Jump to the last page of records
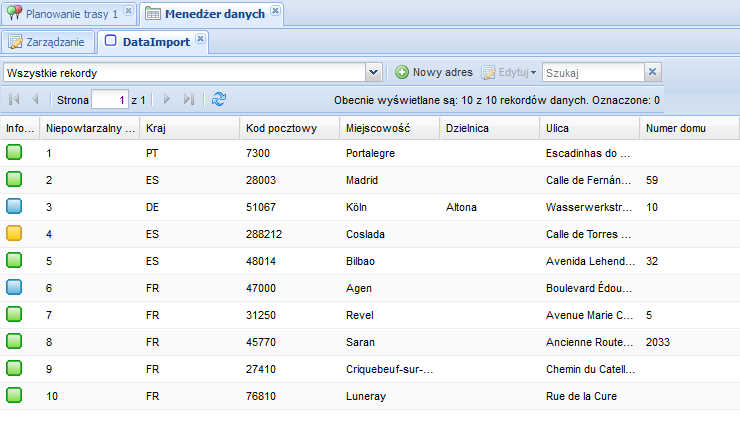 [189, 100]
